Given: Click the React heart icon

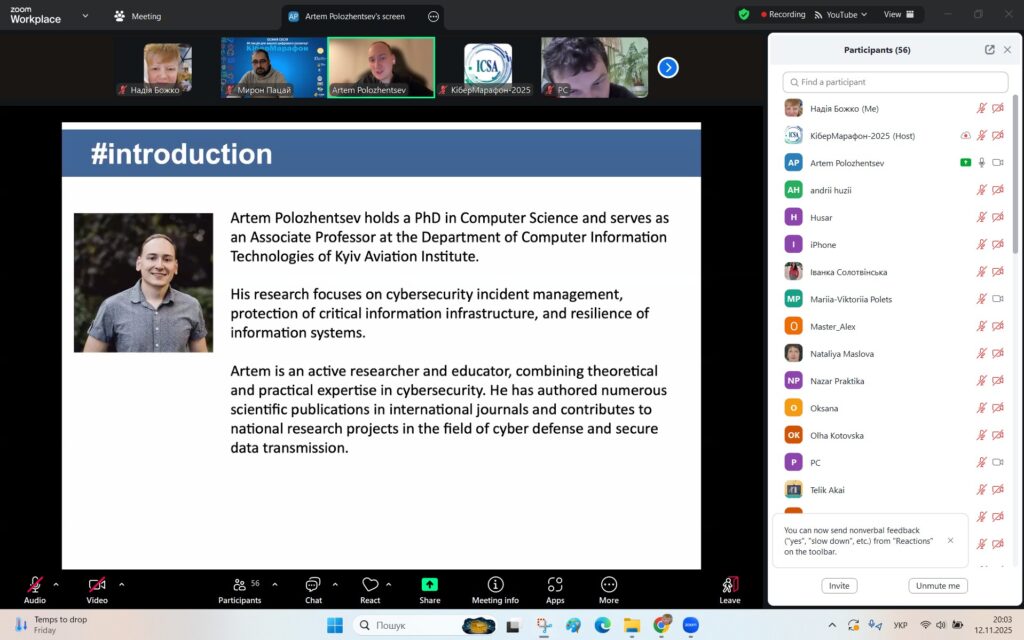Looking at the screenshot, I should coord(370,585).
